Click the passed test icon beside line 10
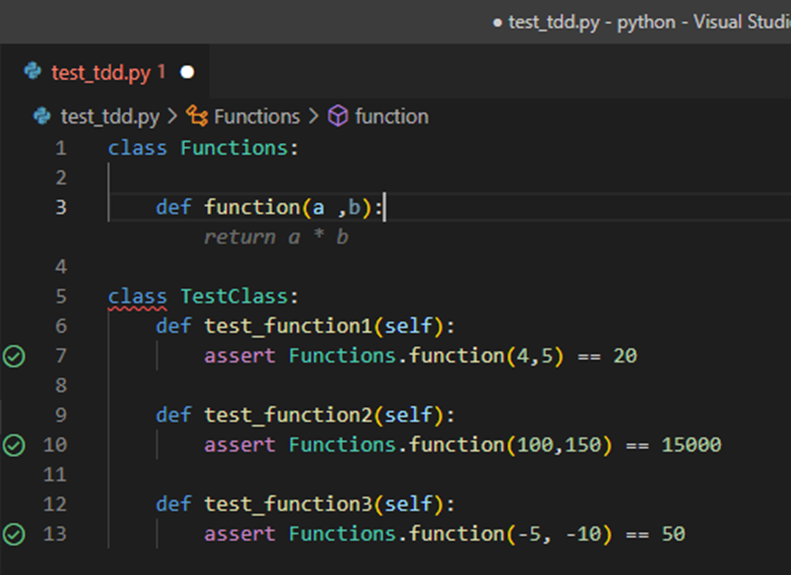 click(14, 445)
